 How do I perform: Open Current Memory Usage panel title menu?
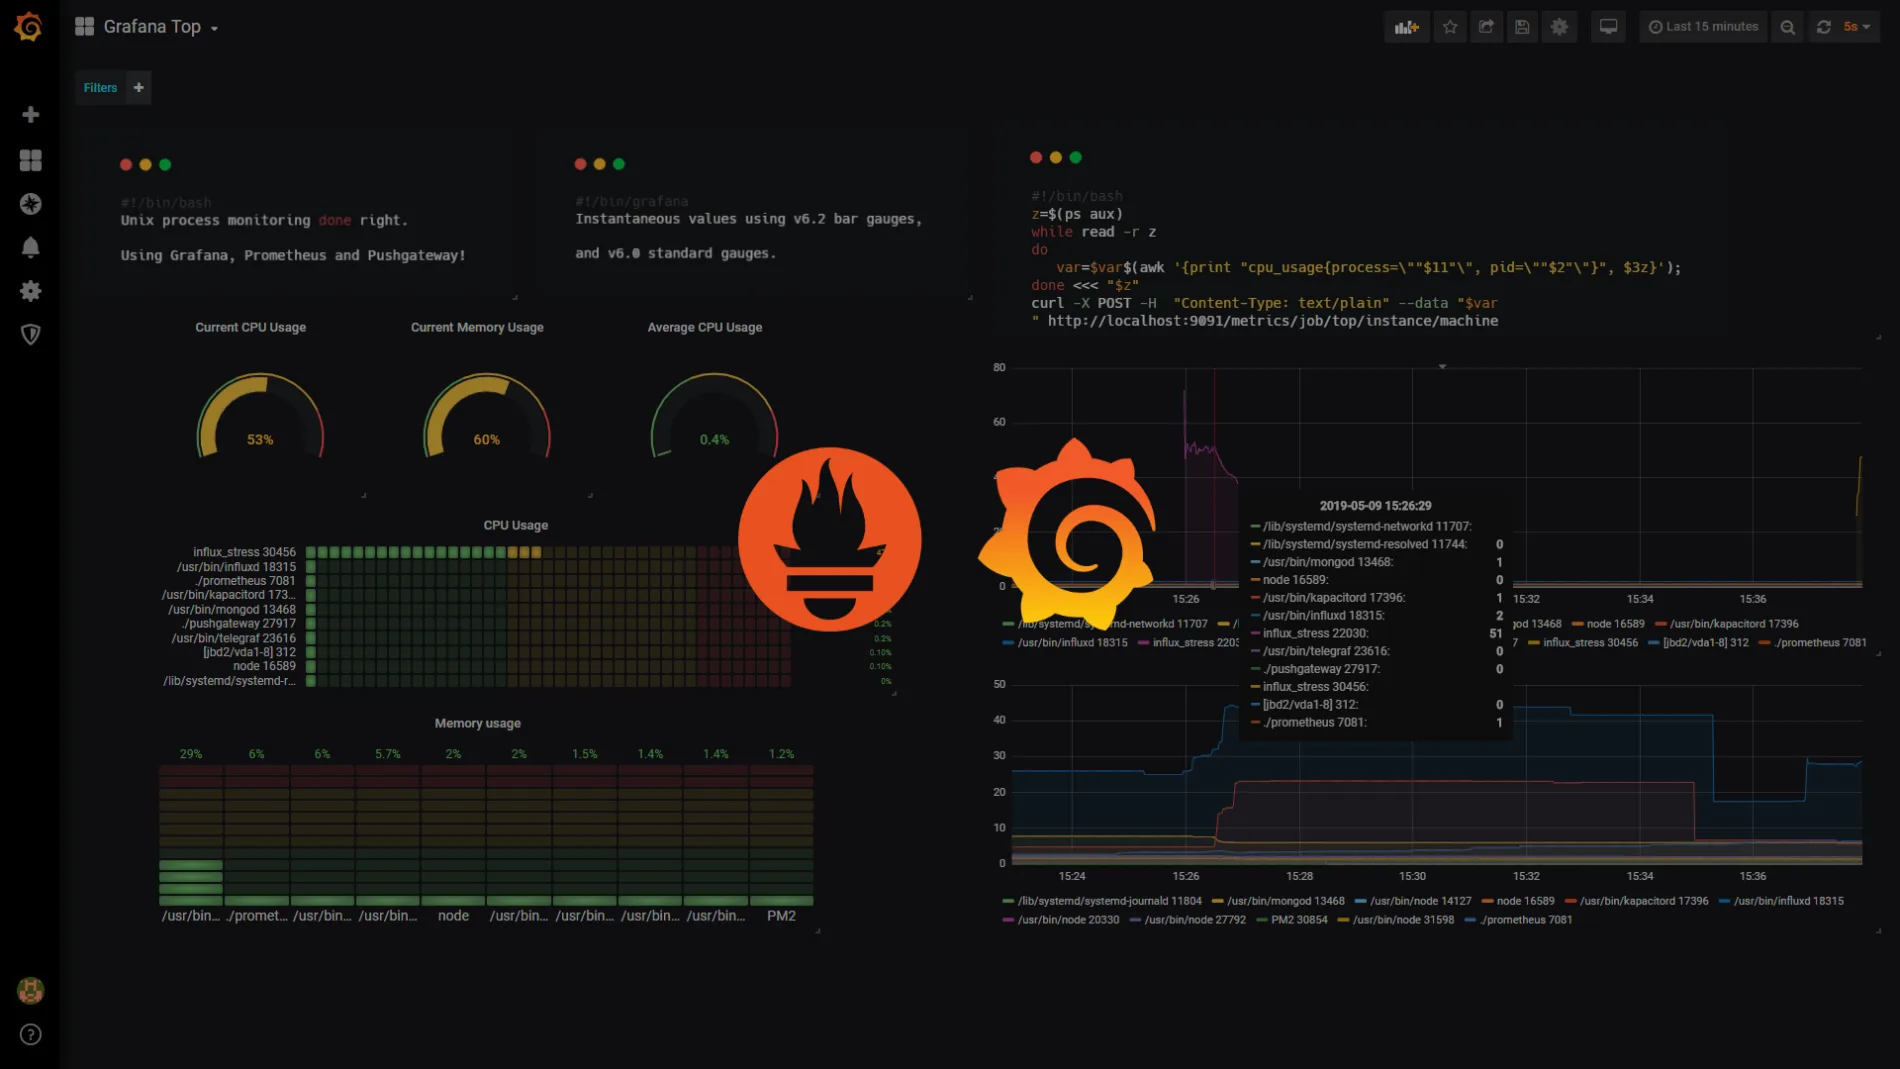(x=477, y=327)
